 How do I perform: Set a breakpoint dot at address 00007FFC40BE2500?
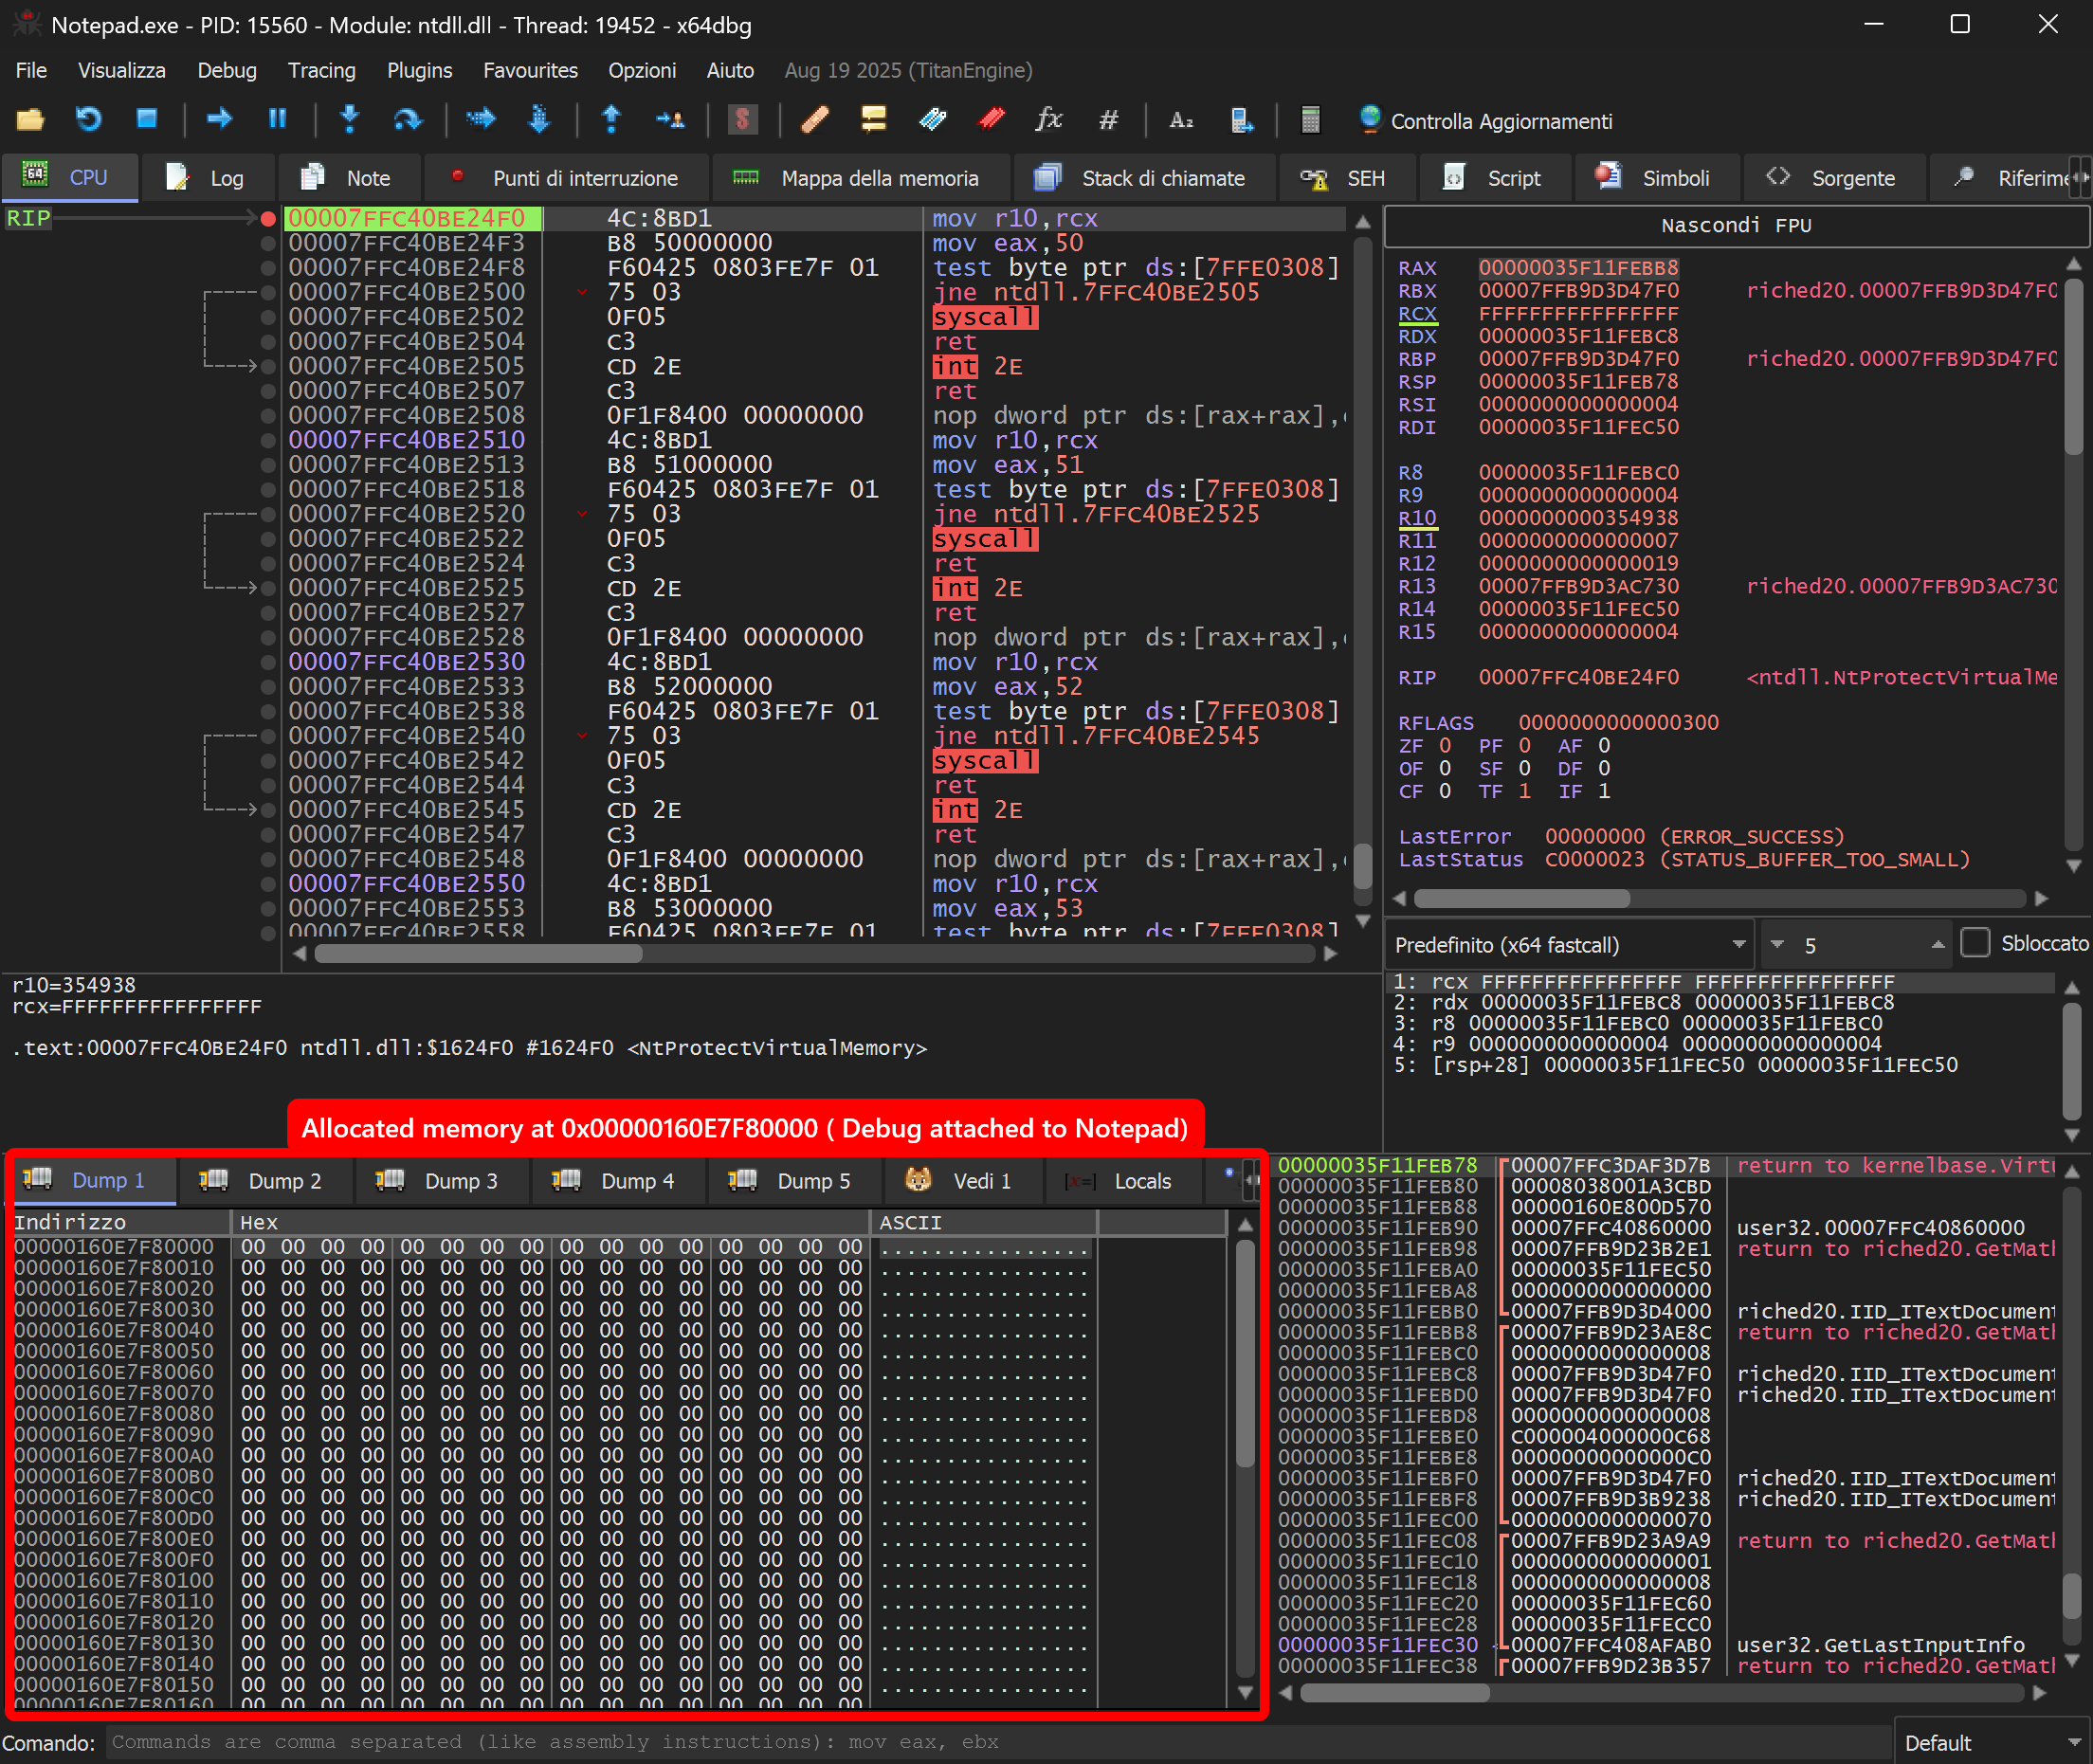(266, 292)
